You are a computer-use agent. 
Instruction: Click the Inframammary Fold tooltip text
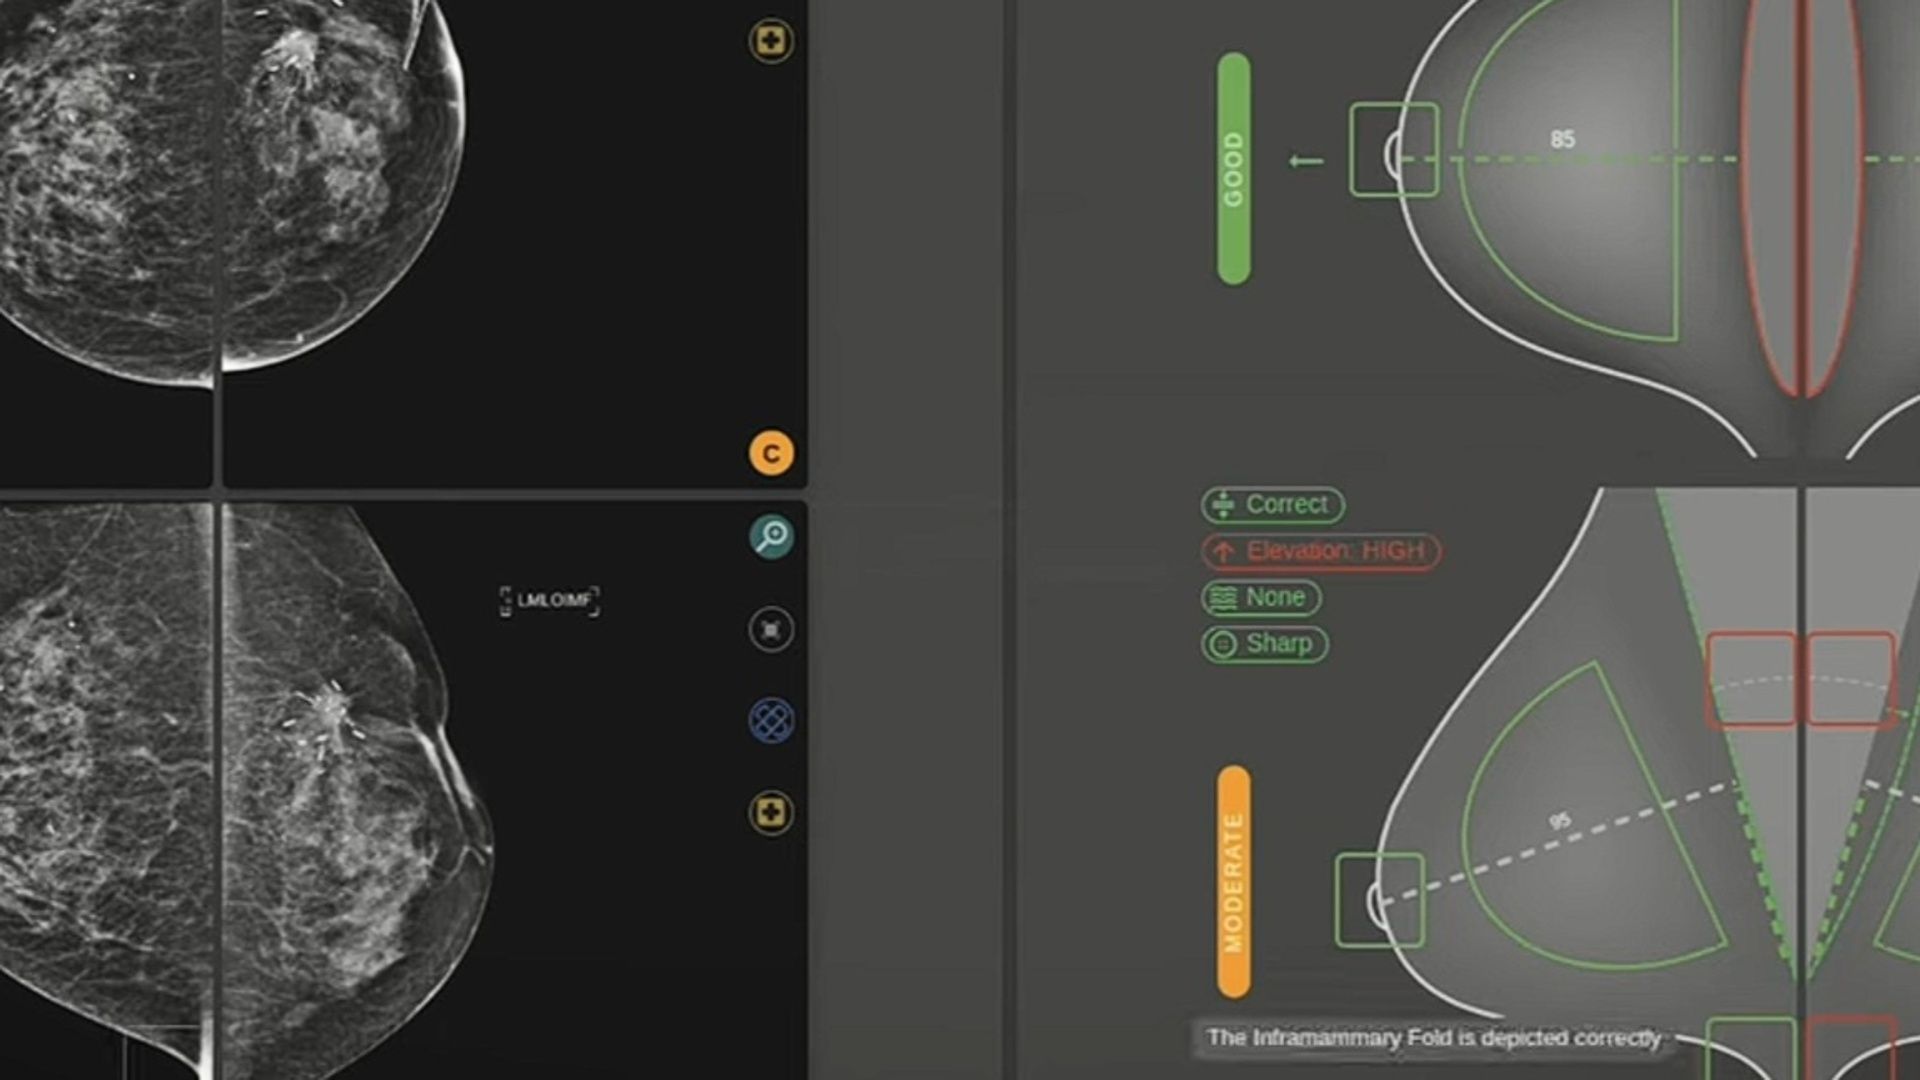[1433, 1038]
